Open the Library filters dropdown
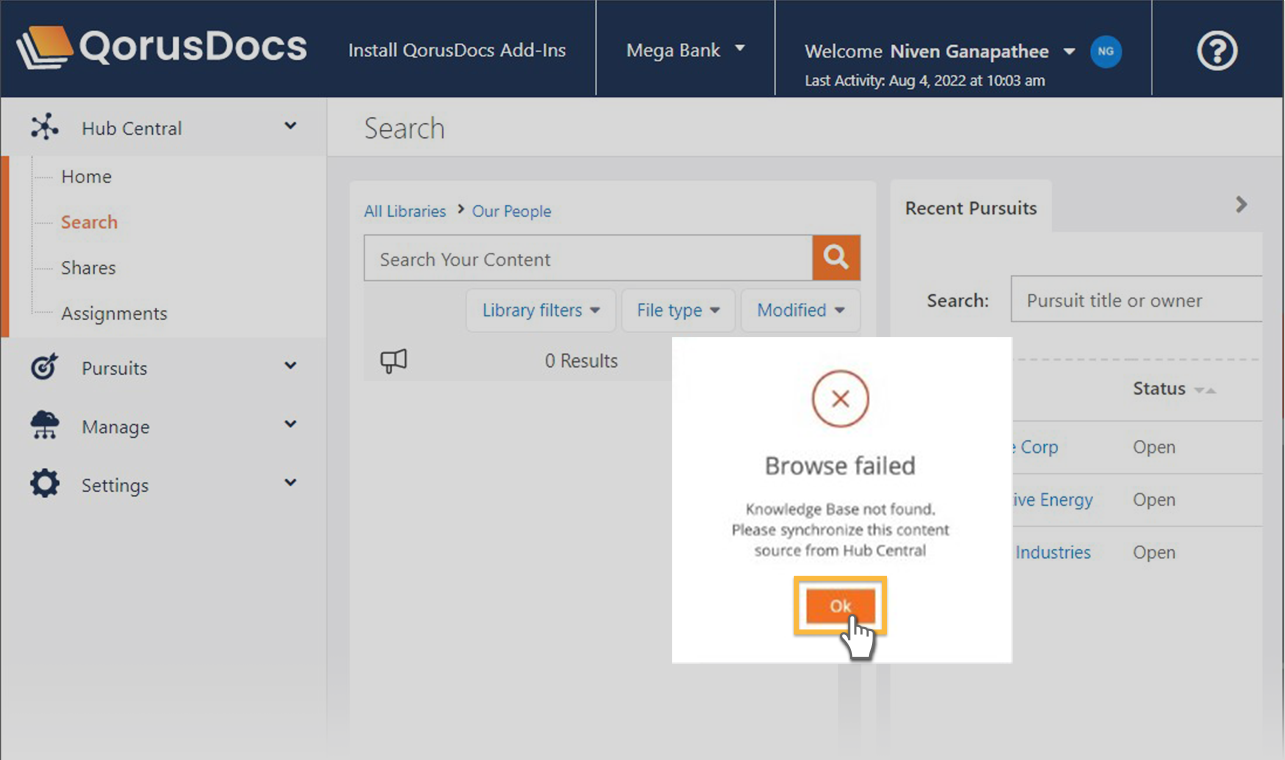The width and height of the screenshot is (1285, 760). [x=541, y=310]
